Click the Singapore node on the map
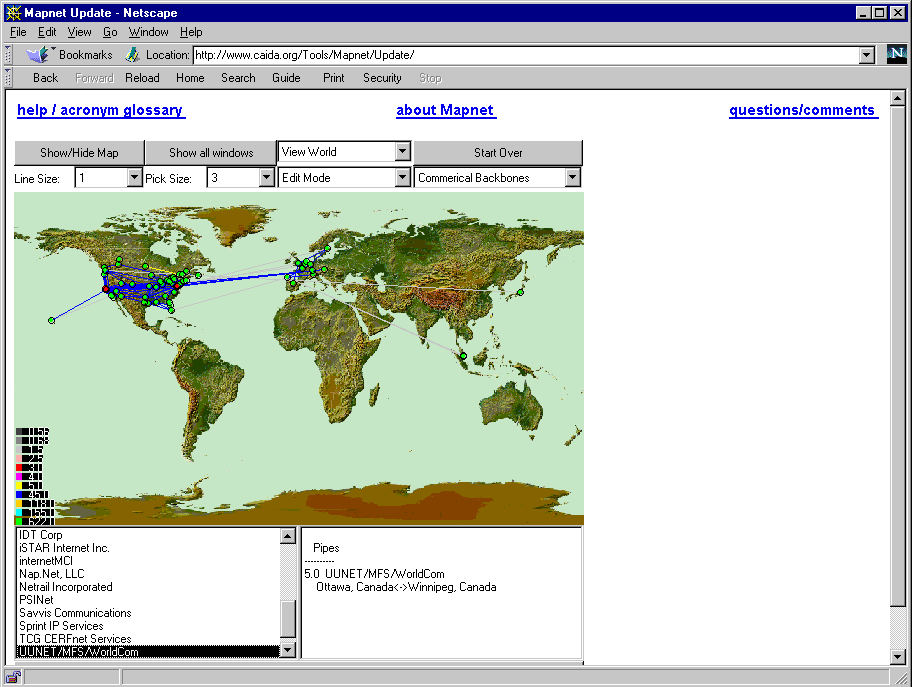This screenshot has height=687, width=912. click(x=463, y=355)
